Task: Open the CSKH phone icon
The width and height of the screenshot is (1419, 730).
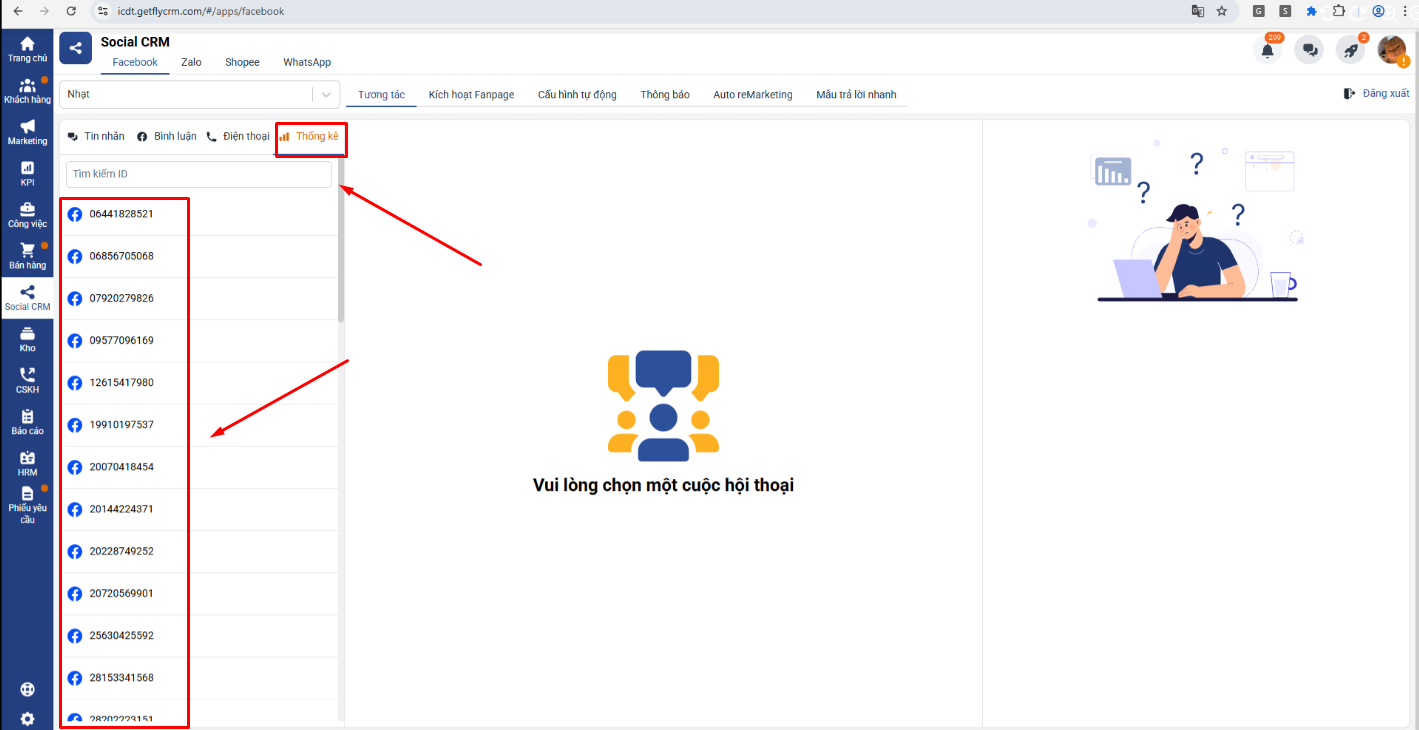Action: 27,380
